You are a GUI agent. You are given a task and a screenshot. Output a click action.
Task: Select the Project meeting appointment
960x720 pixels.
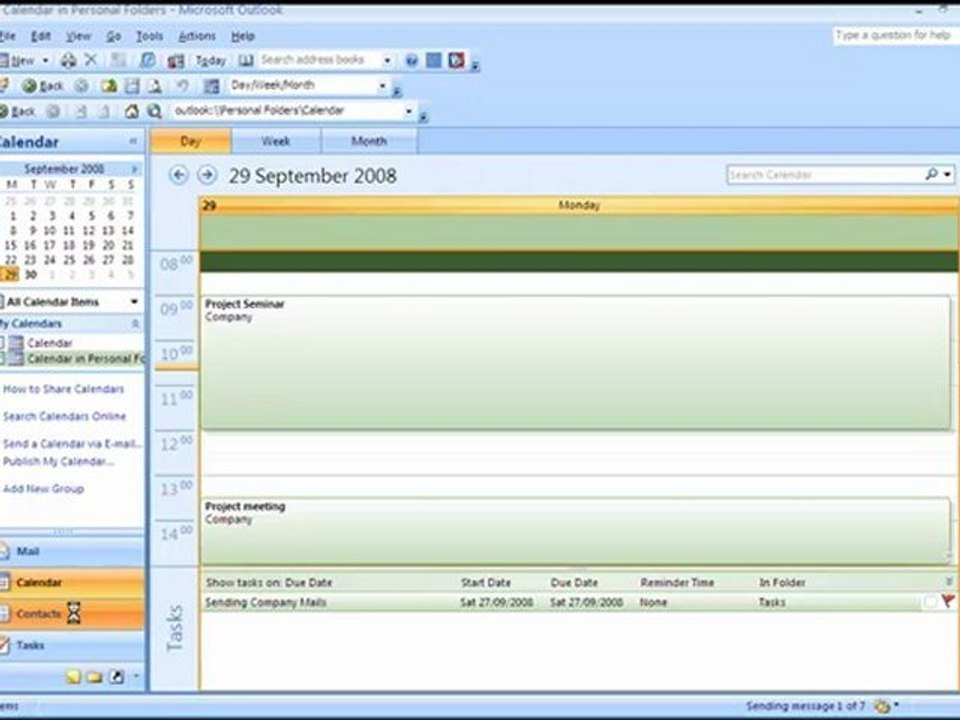[x=575, y=531]
